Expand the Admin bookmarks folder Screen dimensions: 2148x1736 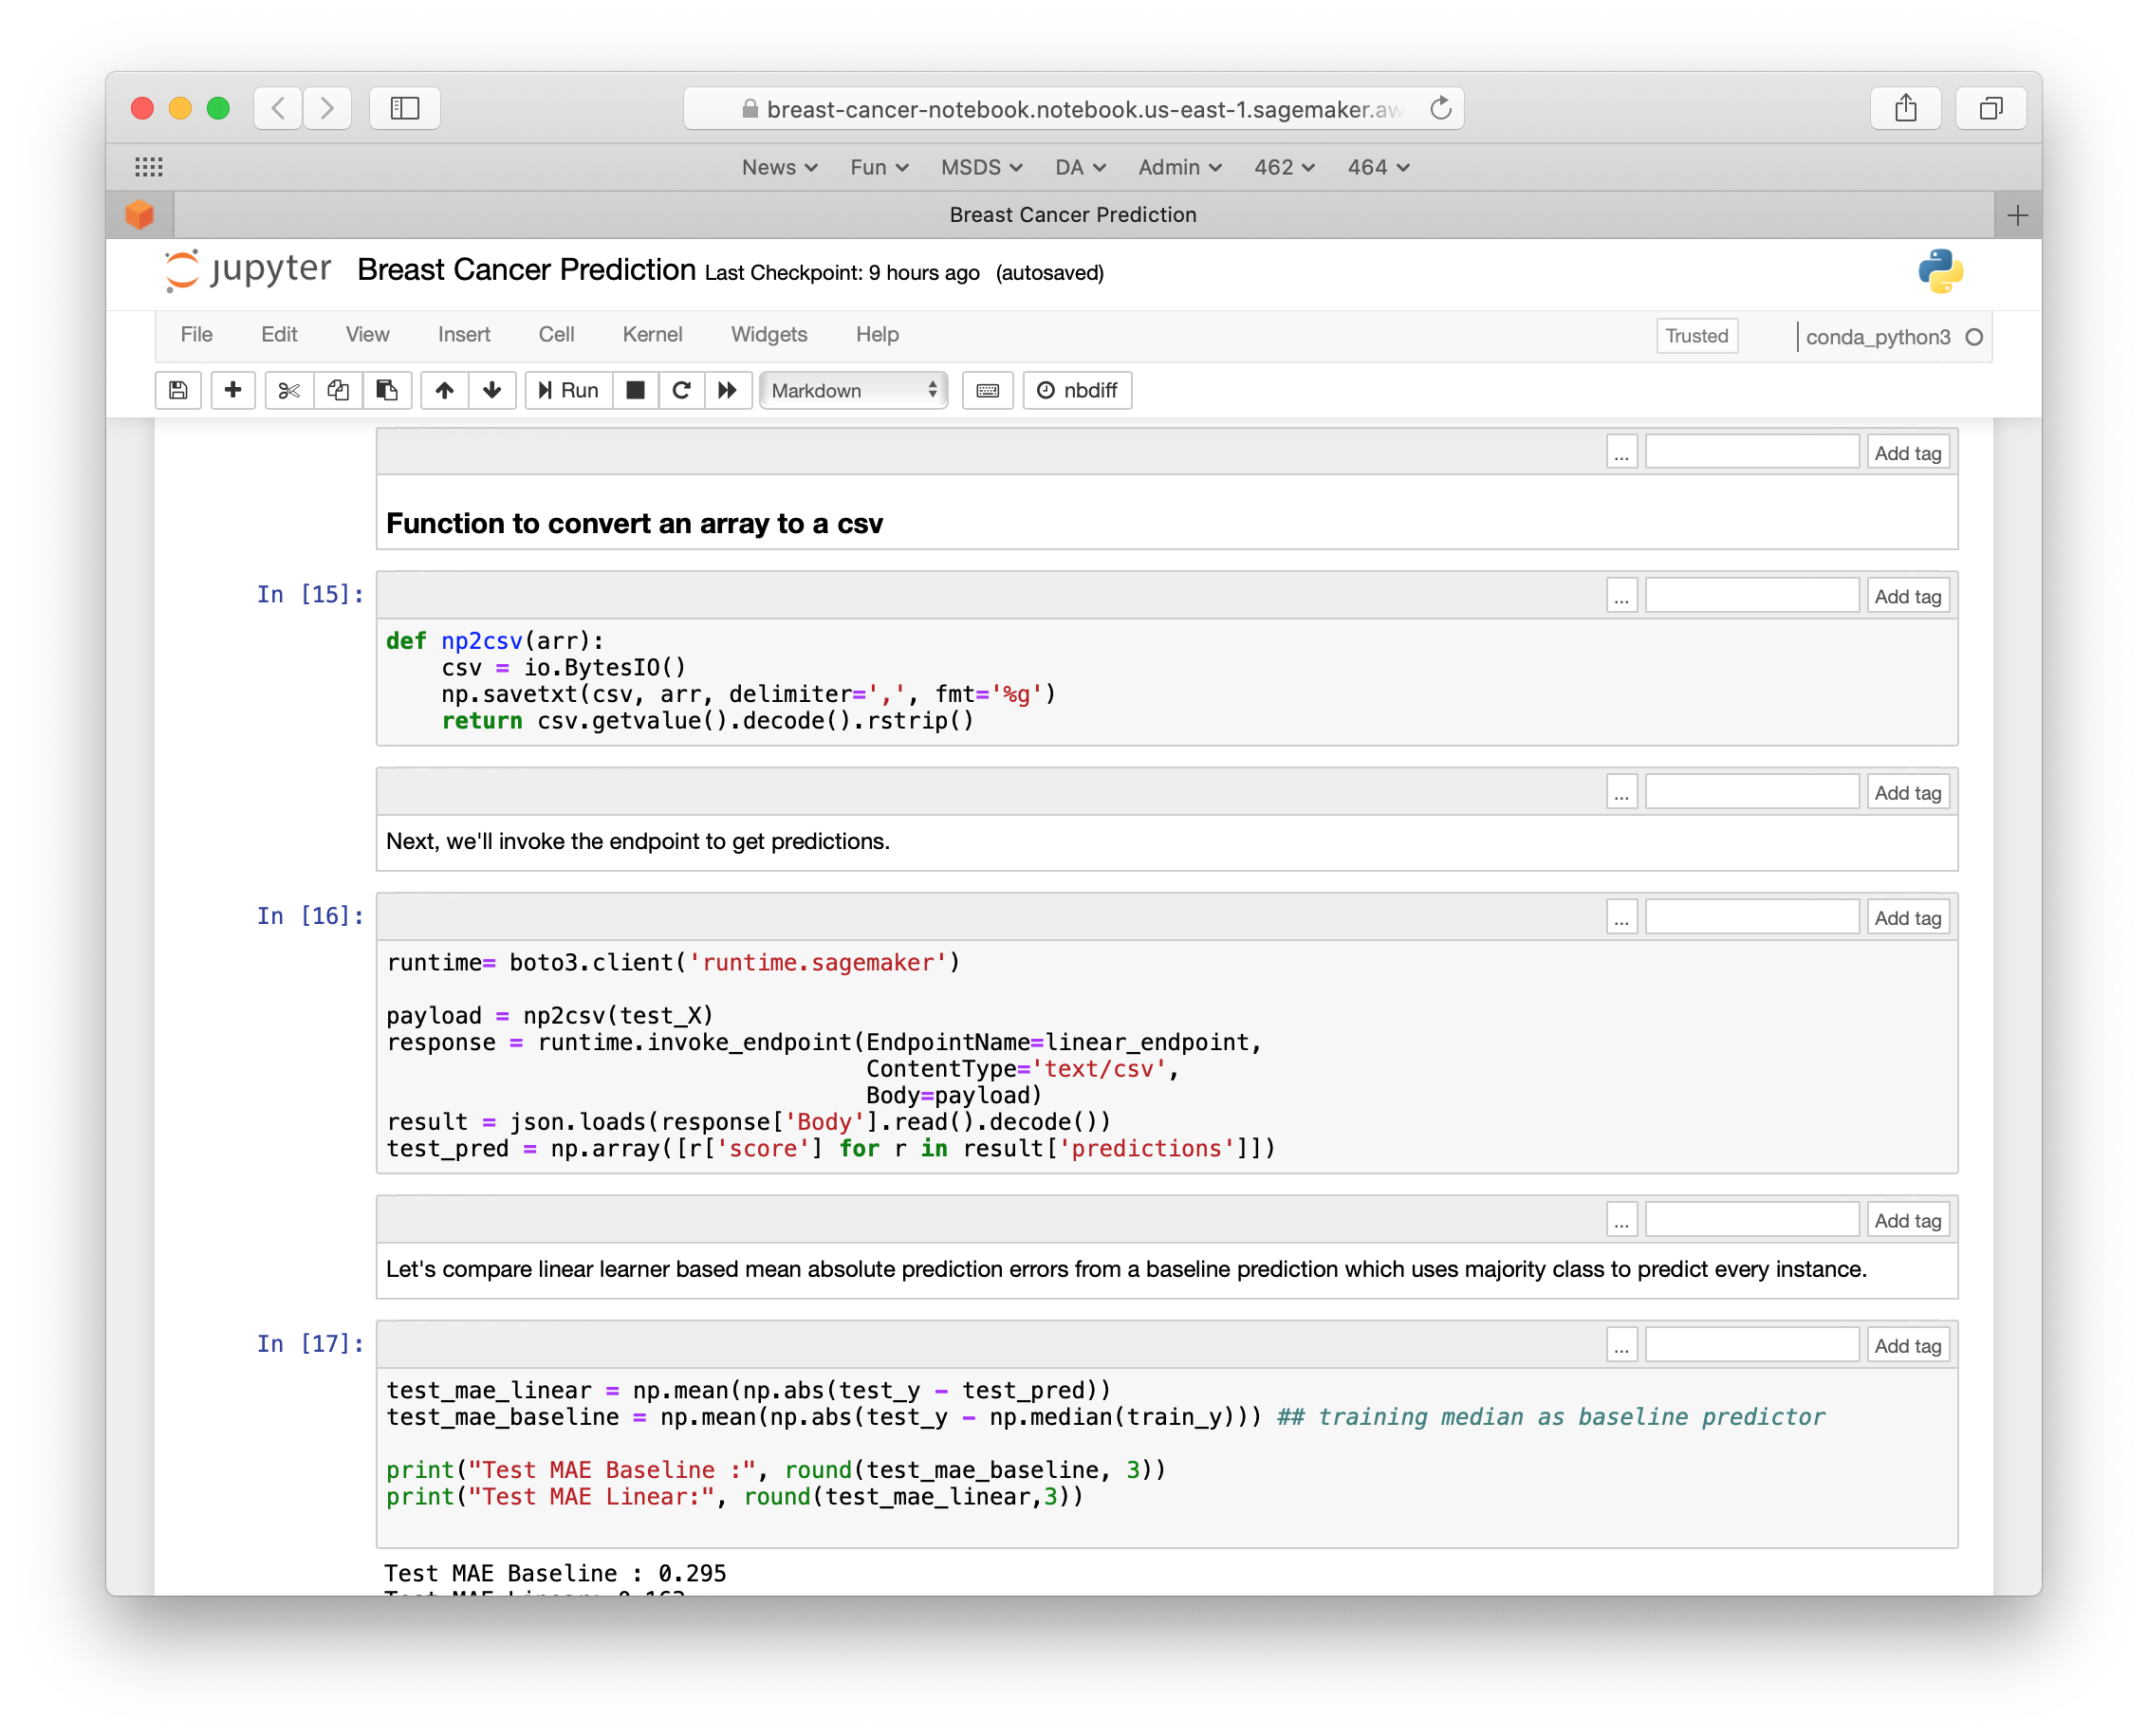[x=1180, y=167]
